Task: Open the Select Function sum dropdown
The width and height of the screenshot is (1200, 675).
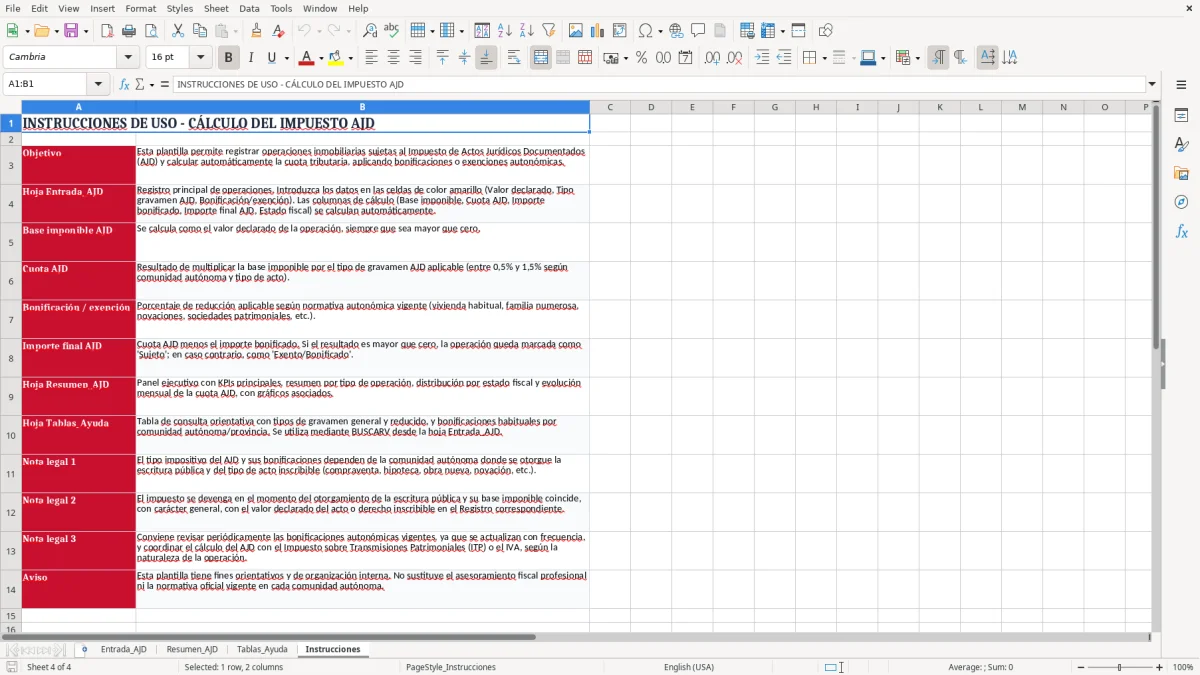Action: tap(151, 85)
